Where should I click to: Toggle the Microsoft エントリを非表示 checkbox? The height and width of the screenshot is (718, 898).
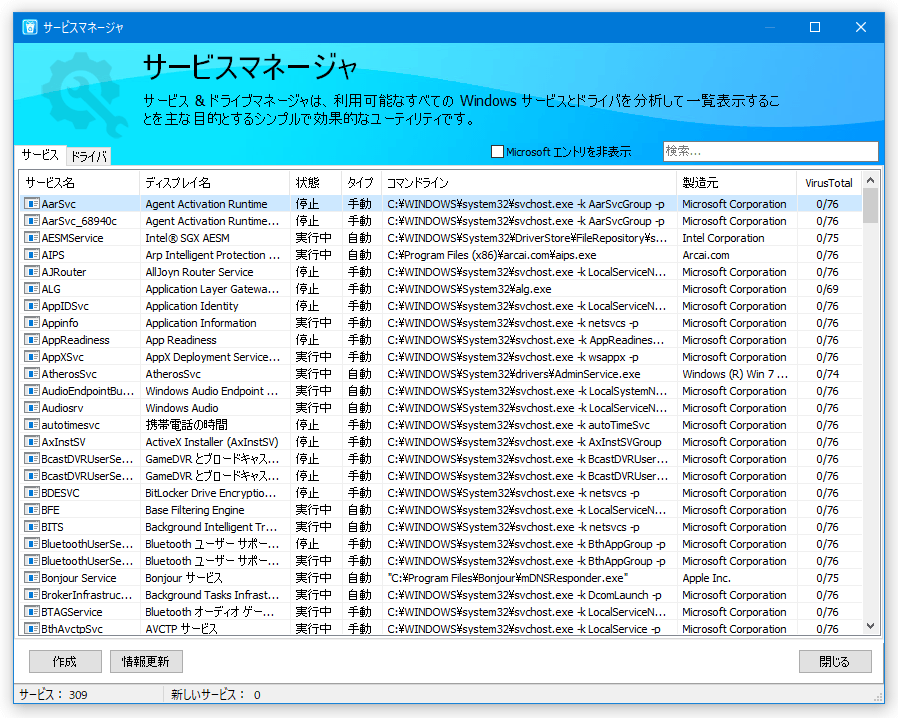coord(498,152)
